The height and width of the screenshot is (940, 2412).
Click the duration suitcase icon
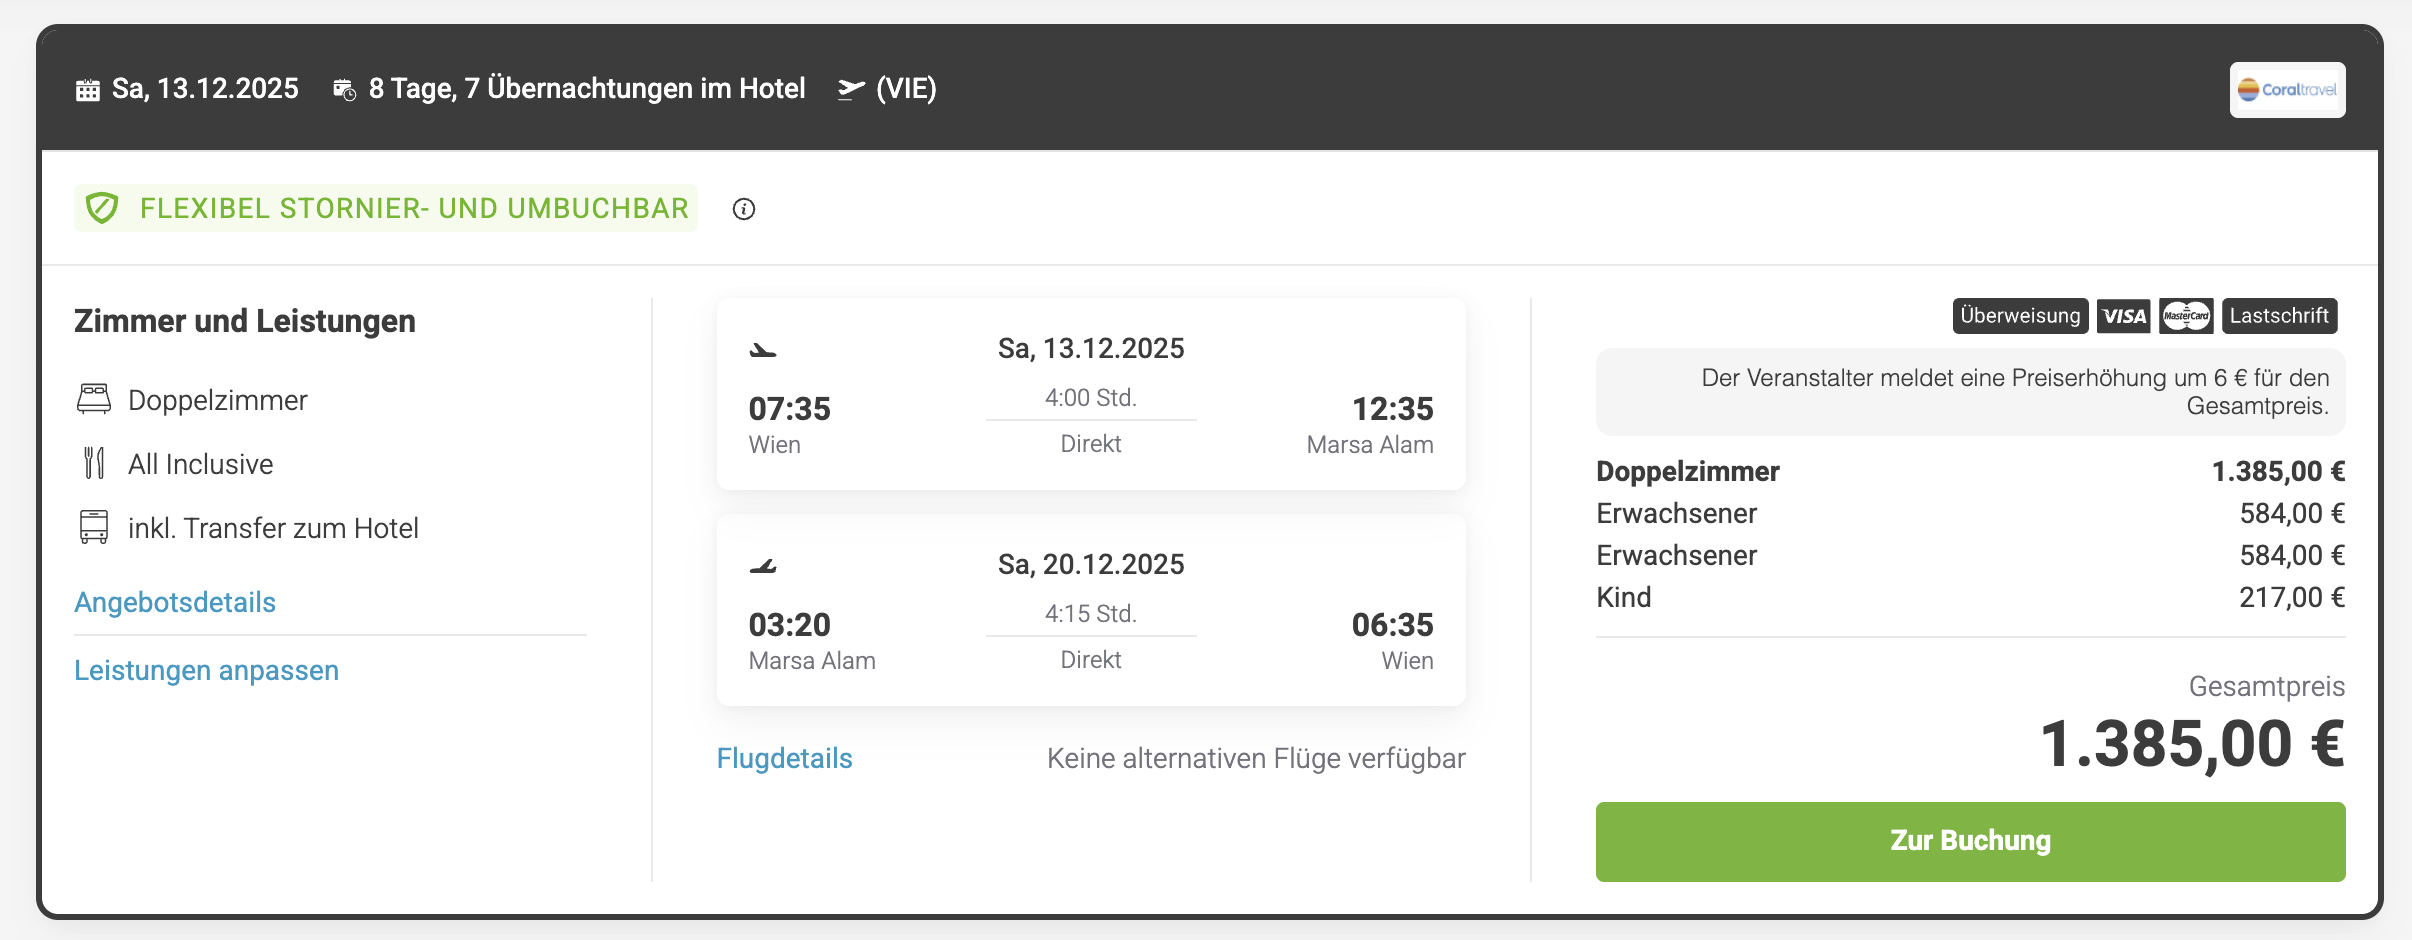click(344, 90)
